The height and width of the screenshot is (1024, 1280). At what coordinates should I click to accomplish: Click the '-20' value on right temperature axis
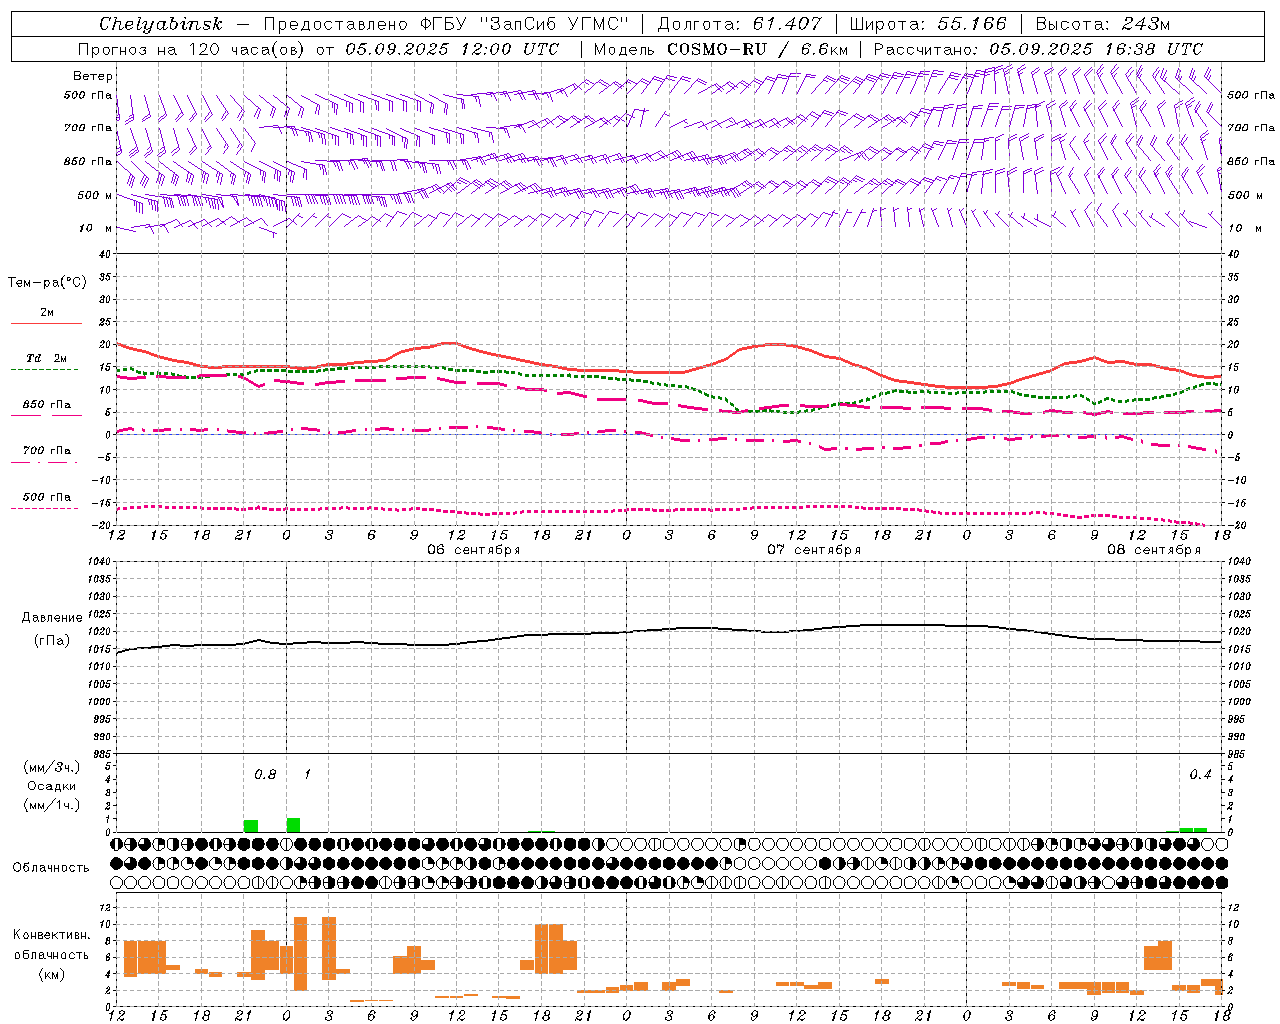point(1236,525)
